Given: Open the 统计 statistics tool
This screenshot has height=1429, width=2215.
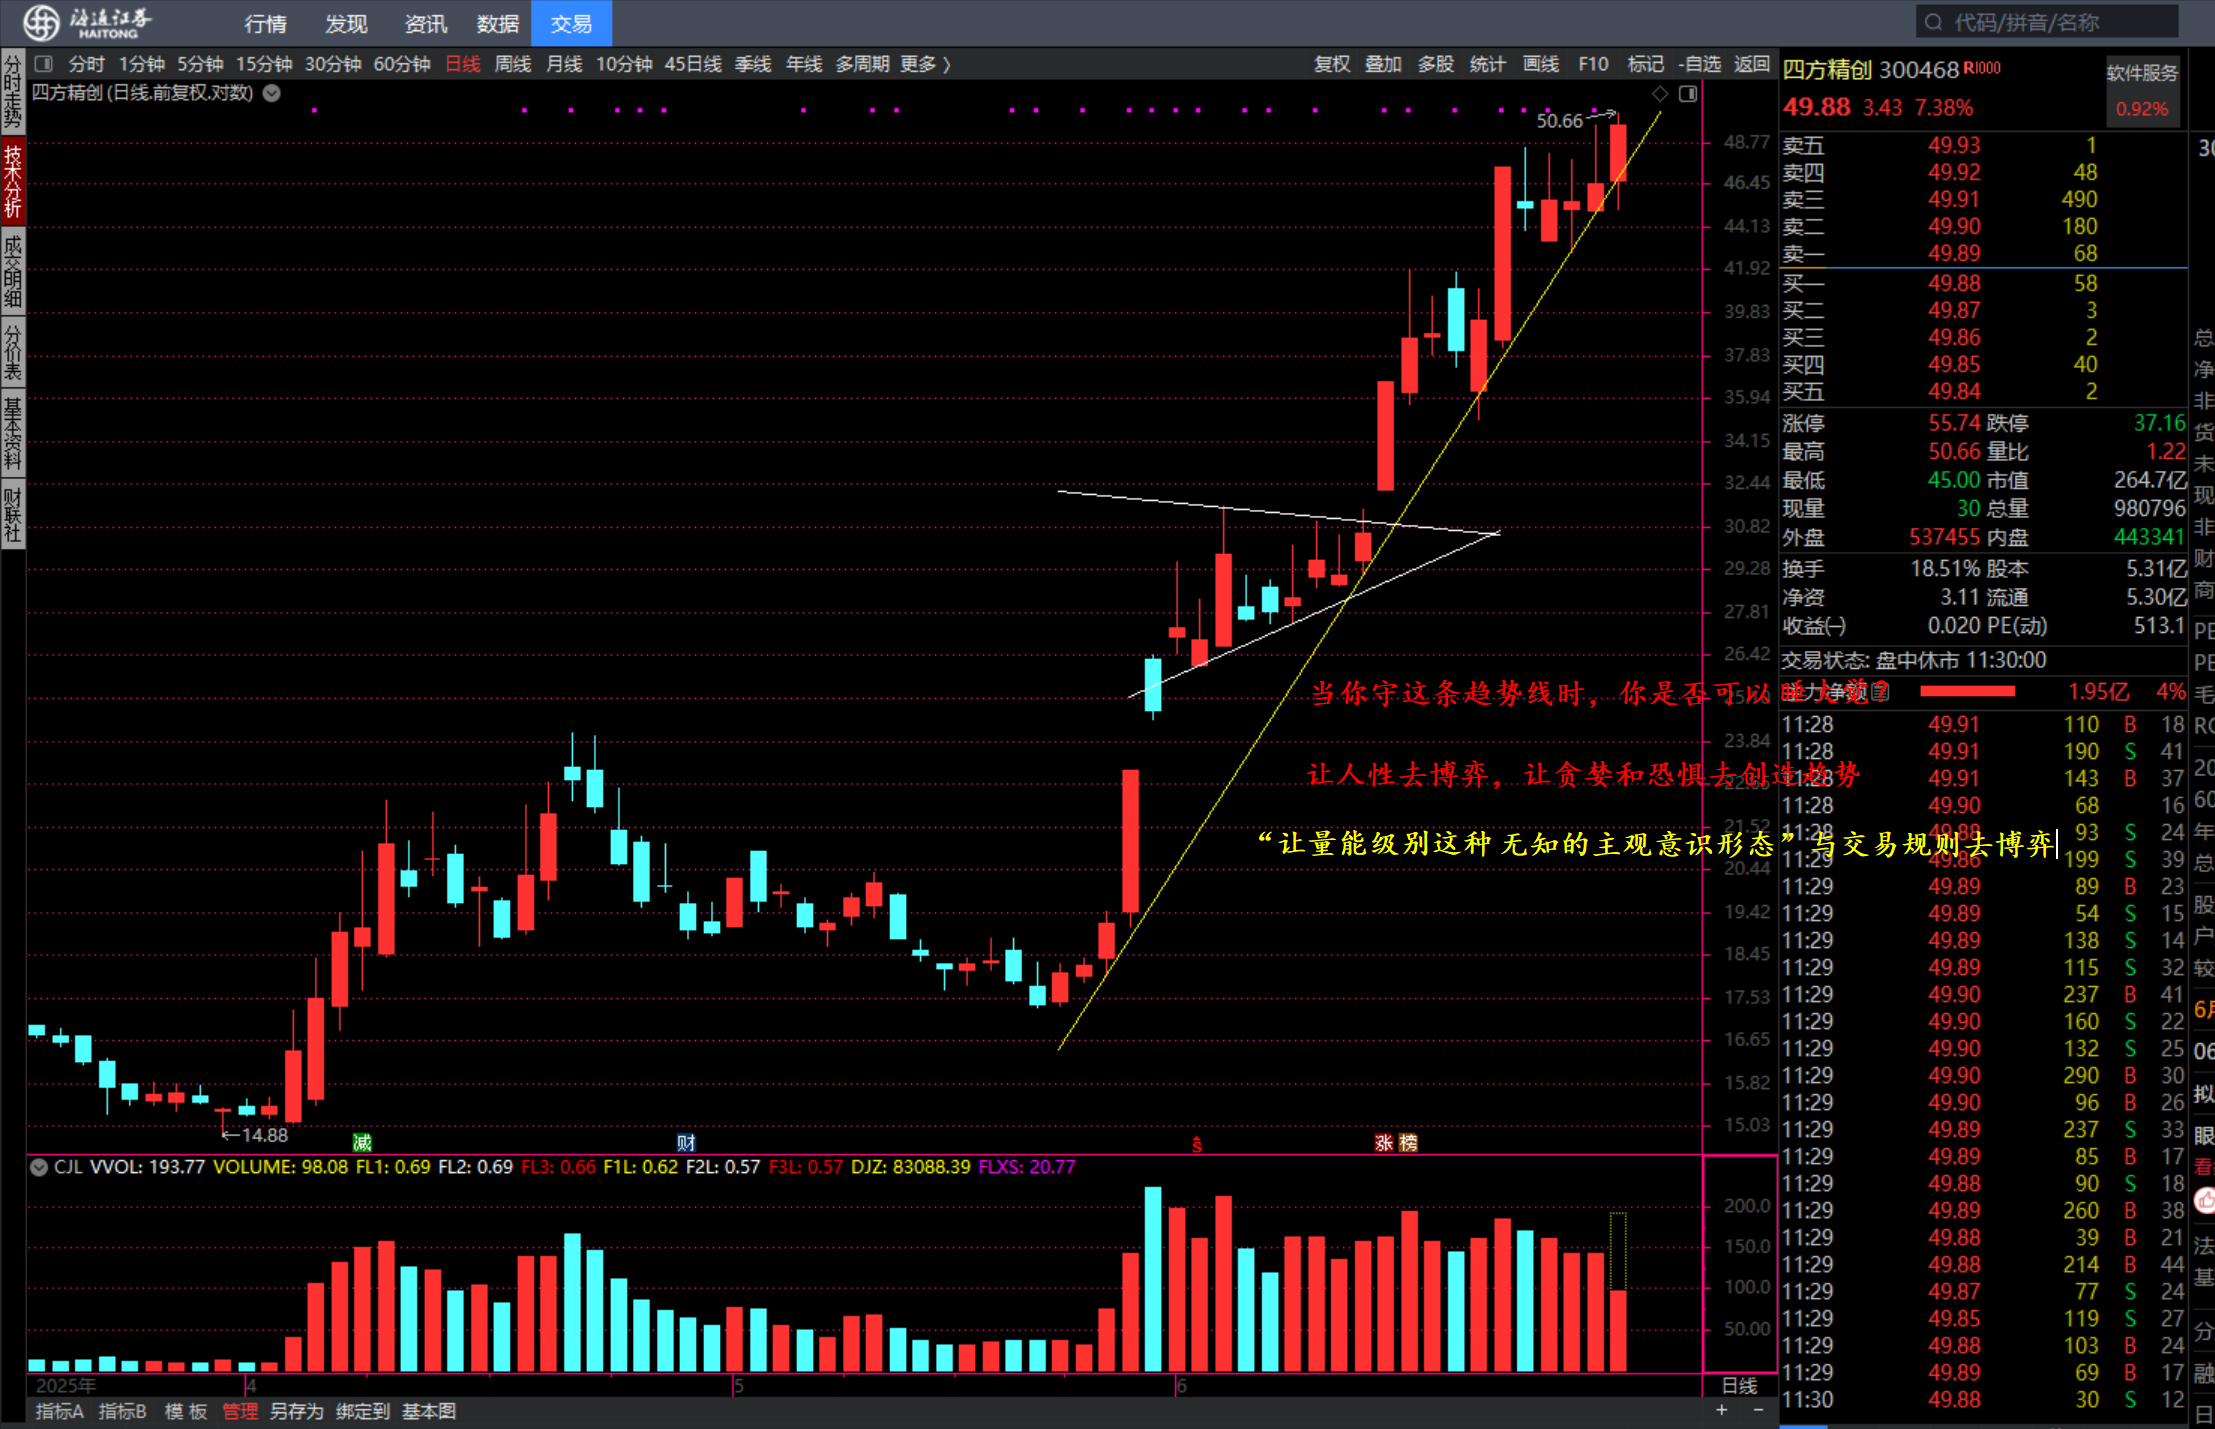Looking at the screenshot, I should click(x=1487, y=64).
